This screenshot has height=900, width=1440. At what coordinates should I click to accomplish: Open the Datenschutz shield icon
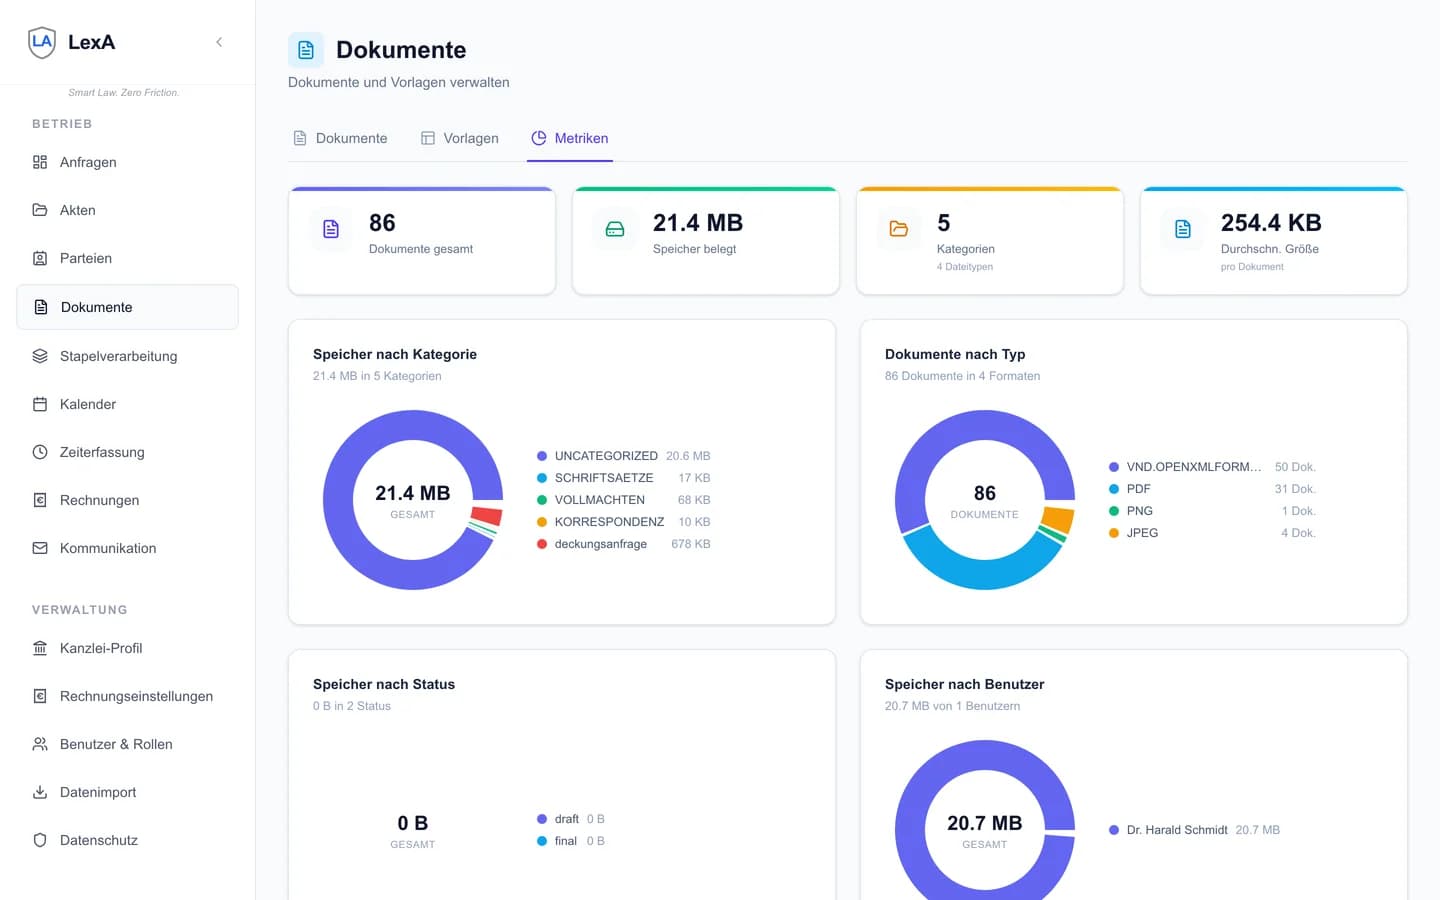40,840
